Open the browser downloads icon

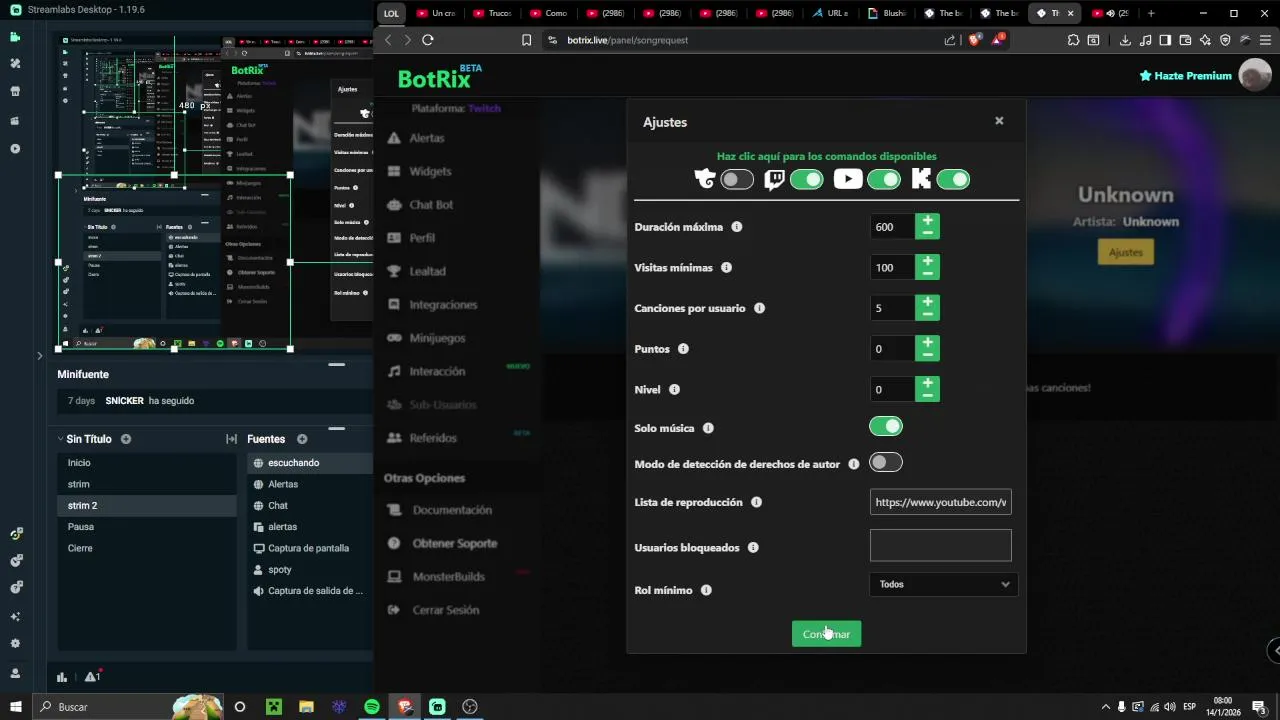[1125, 40]
